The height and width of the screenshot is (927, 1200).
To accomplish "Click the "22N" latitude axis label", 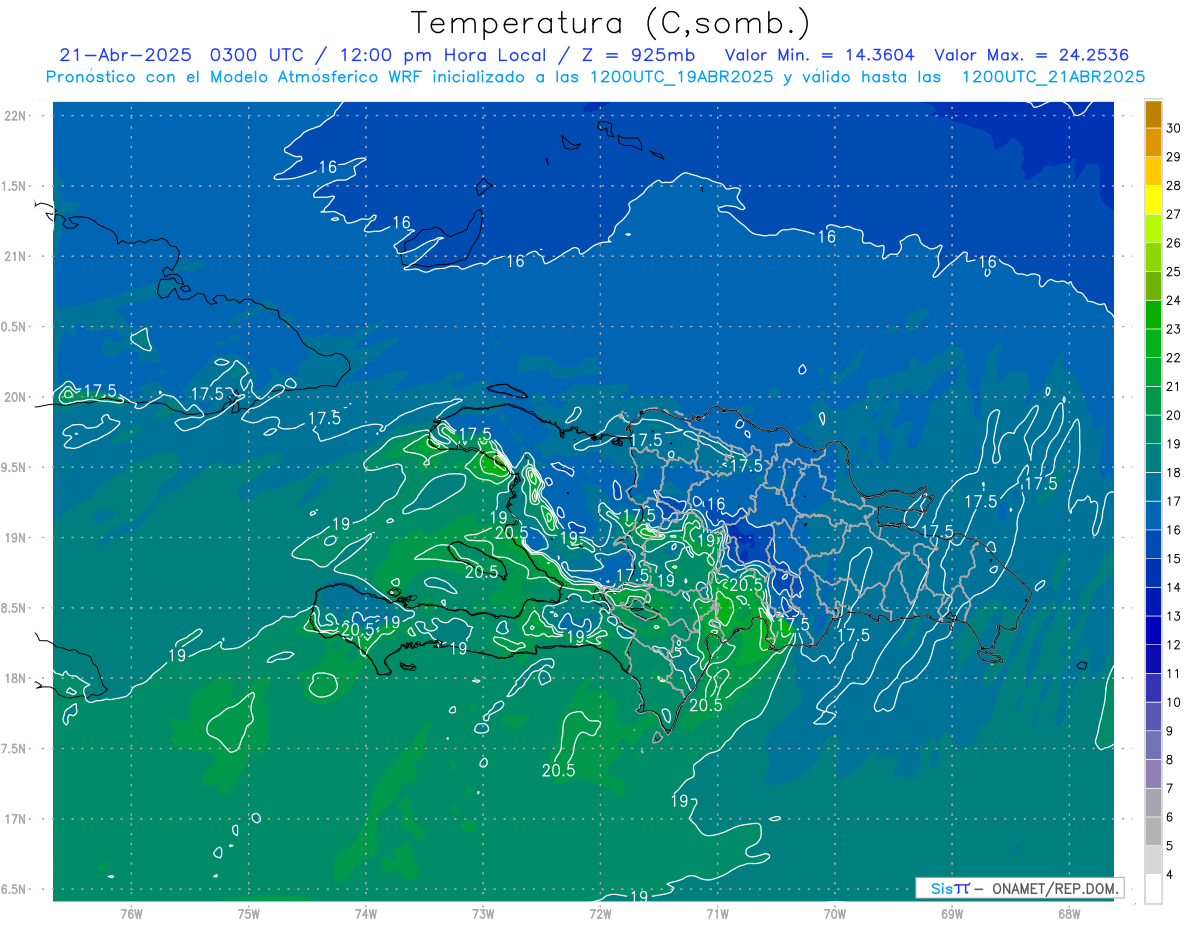I will [x=16, y=115].
